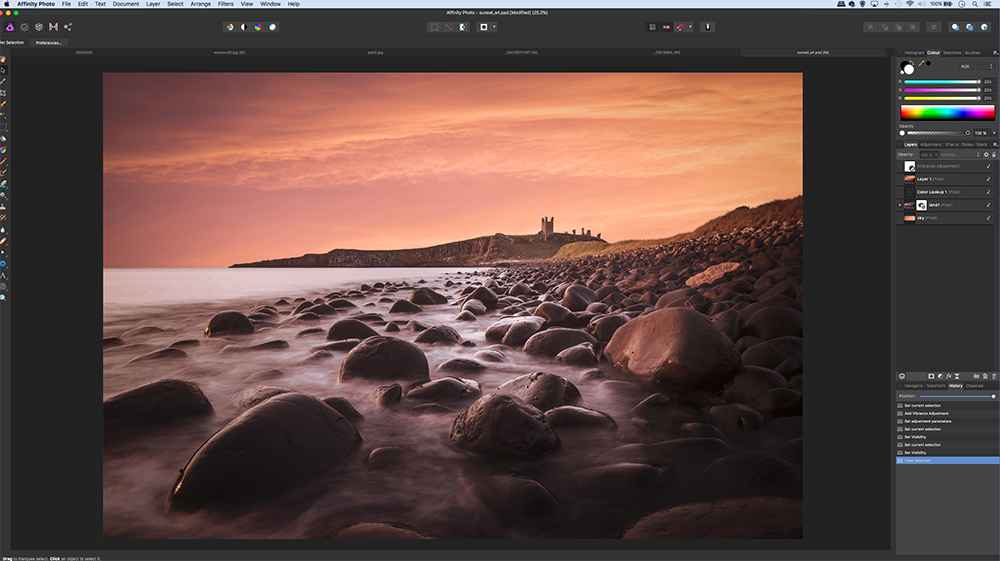Apply Auto Contrast from the toolbar
1000x561 pixels.
[244, 27]
